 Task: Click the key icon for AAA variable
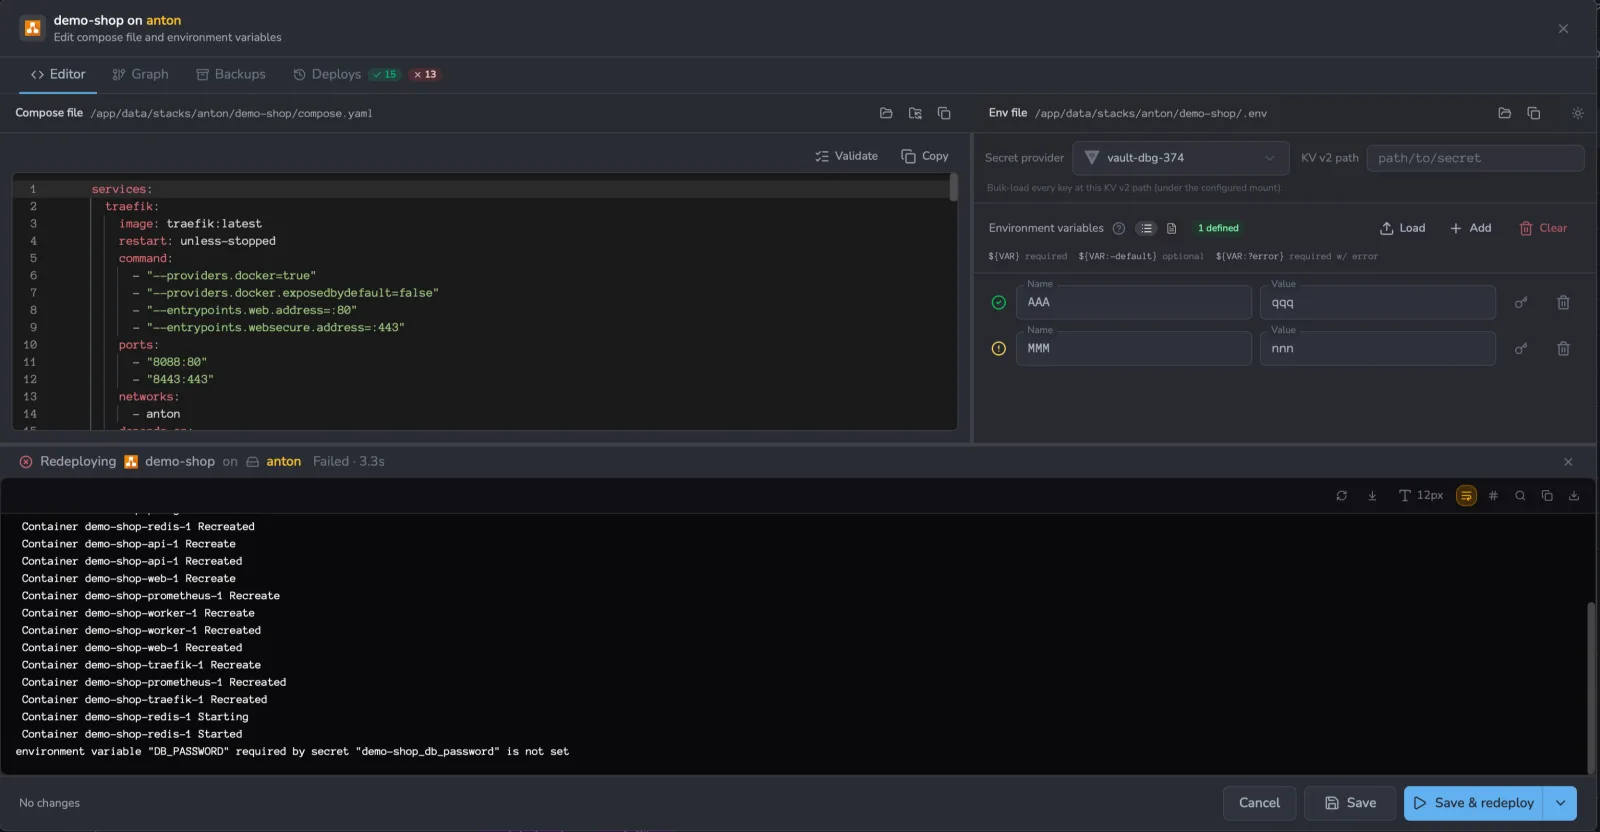coord(1521,302)
